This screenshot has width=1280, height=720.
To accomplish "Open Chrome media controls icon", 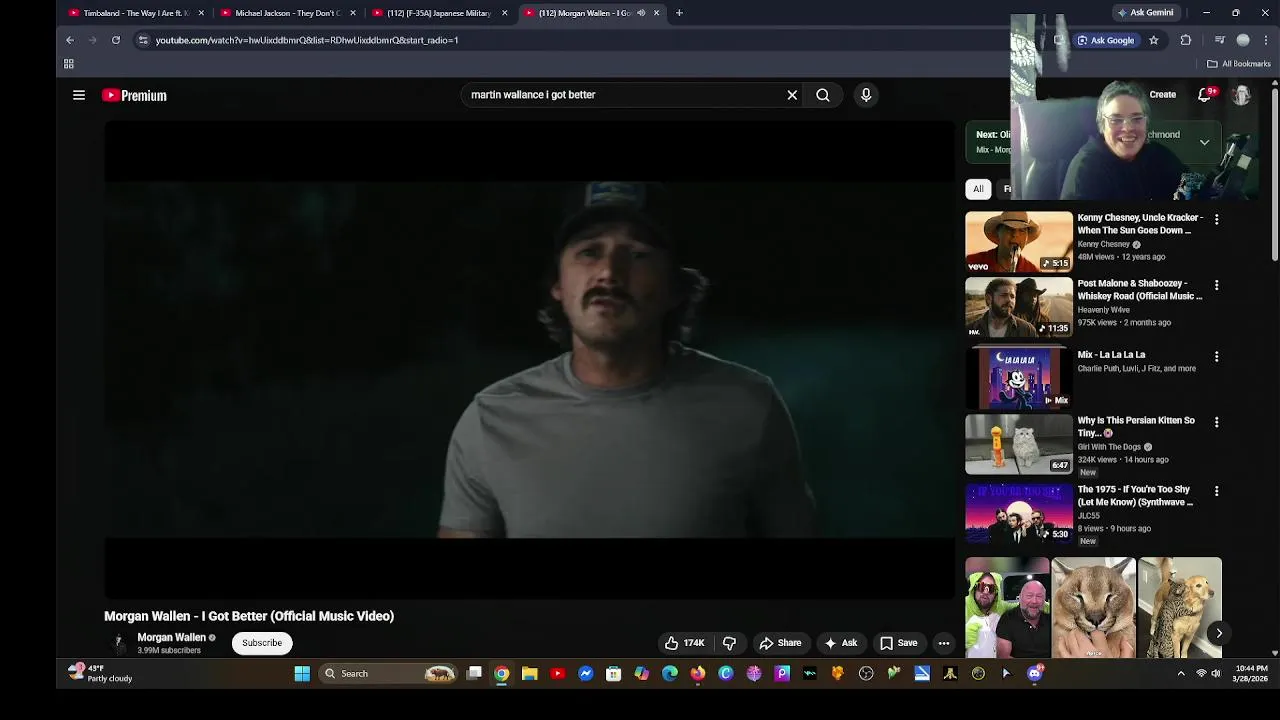I will [1219, 40].
